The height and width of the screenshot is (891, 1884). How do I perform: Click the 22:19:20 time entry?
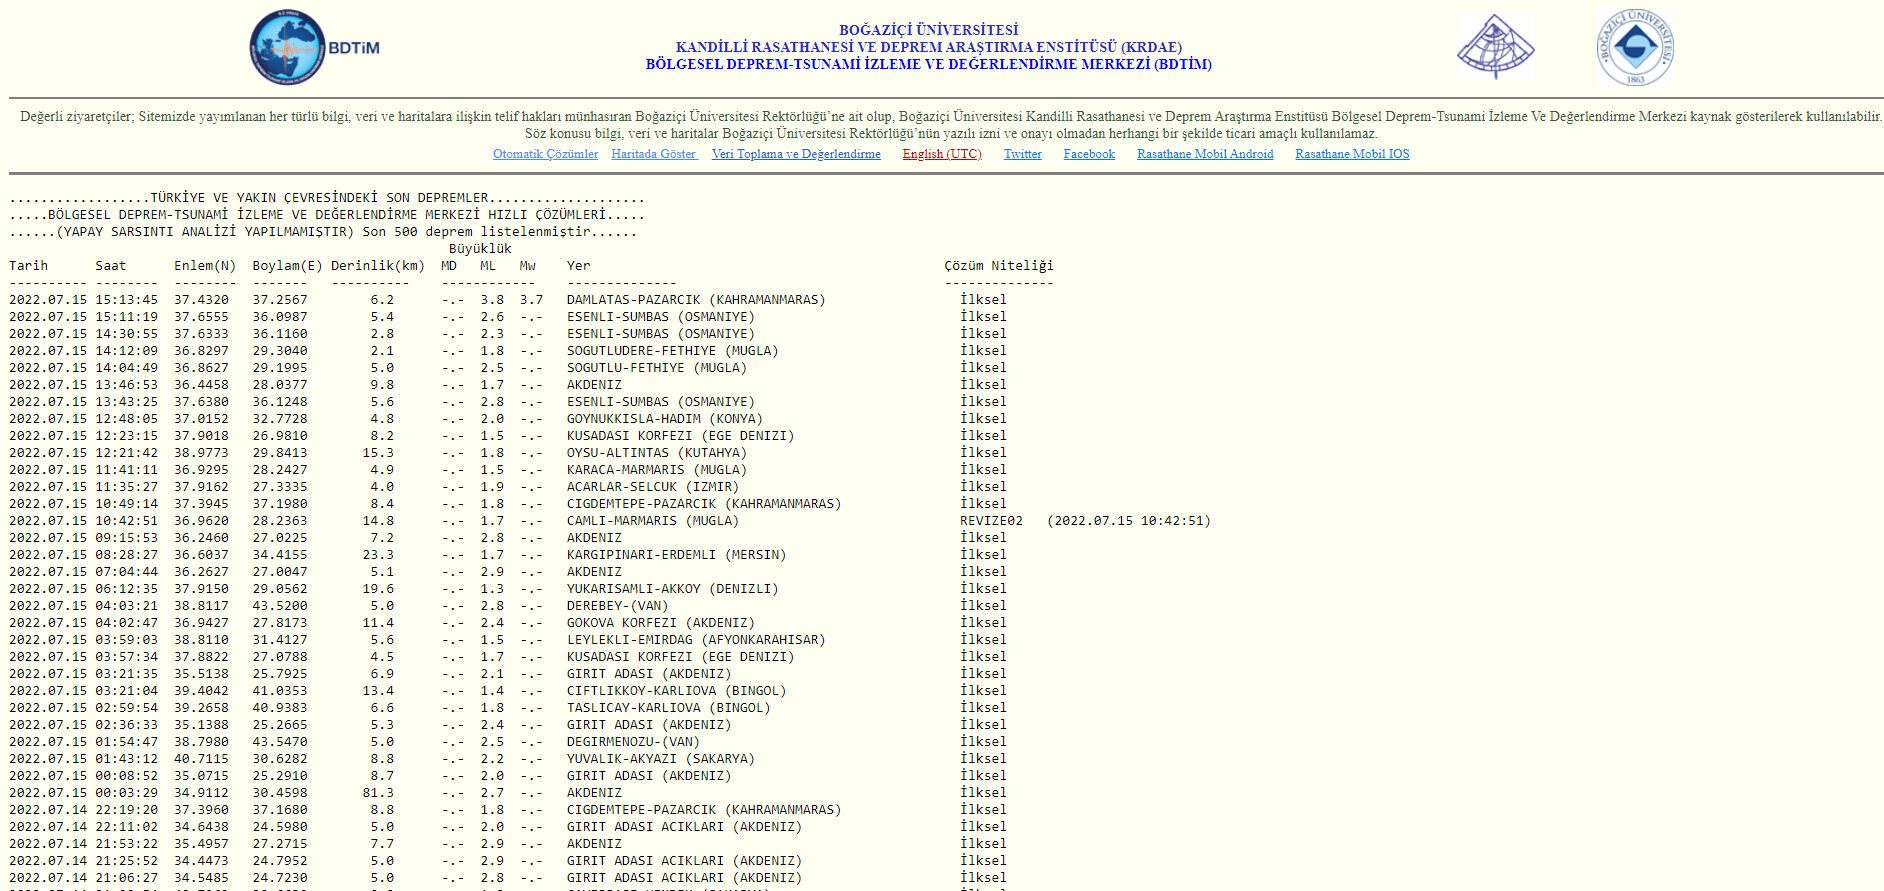tap(127, 810)
